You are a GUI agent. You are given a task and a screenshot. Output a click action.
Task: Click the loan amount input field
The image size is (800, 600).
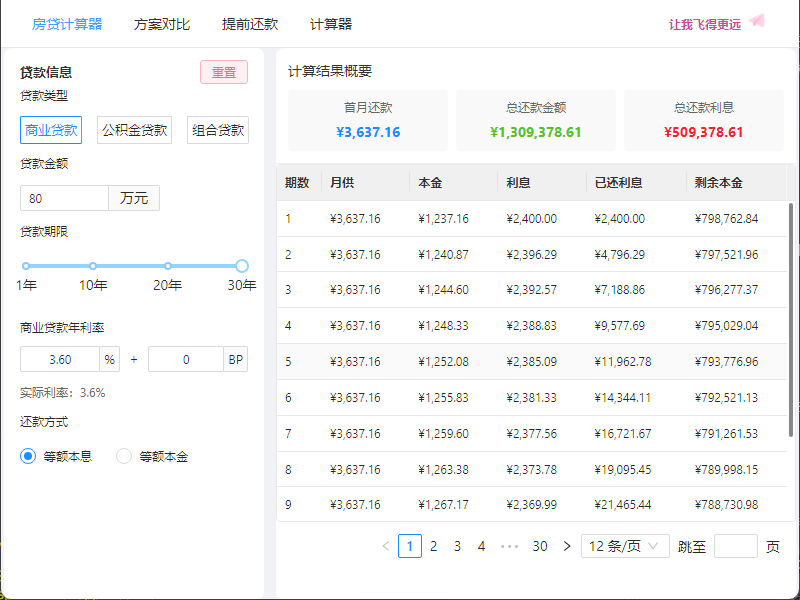[64, 198]
